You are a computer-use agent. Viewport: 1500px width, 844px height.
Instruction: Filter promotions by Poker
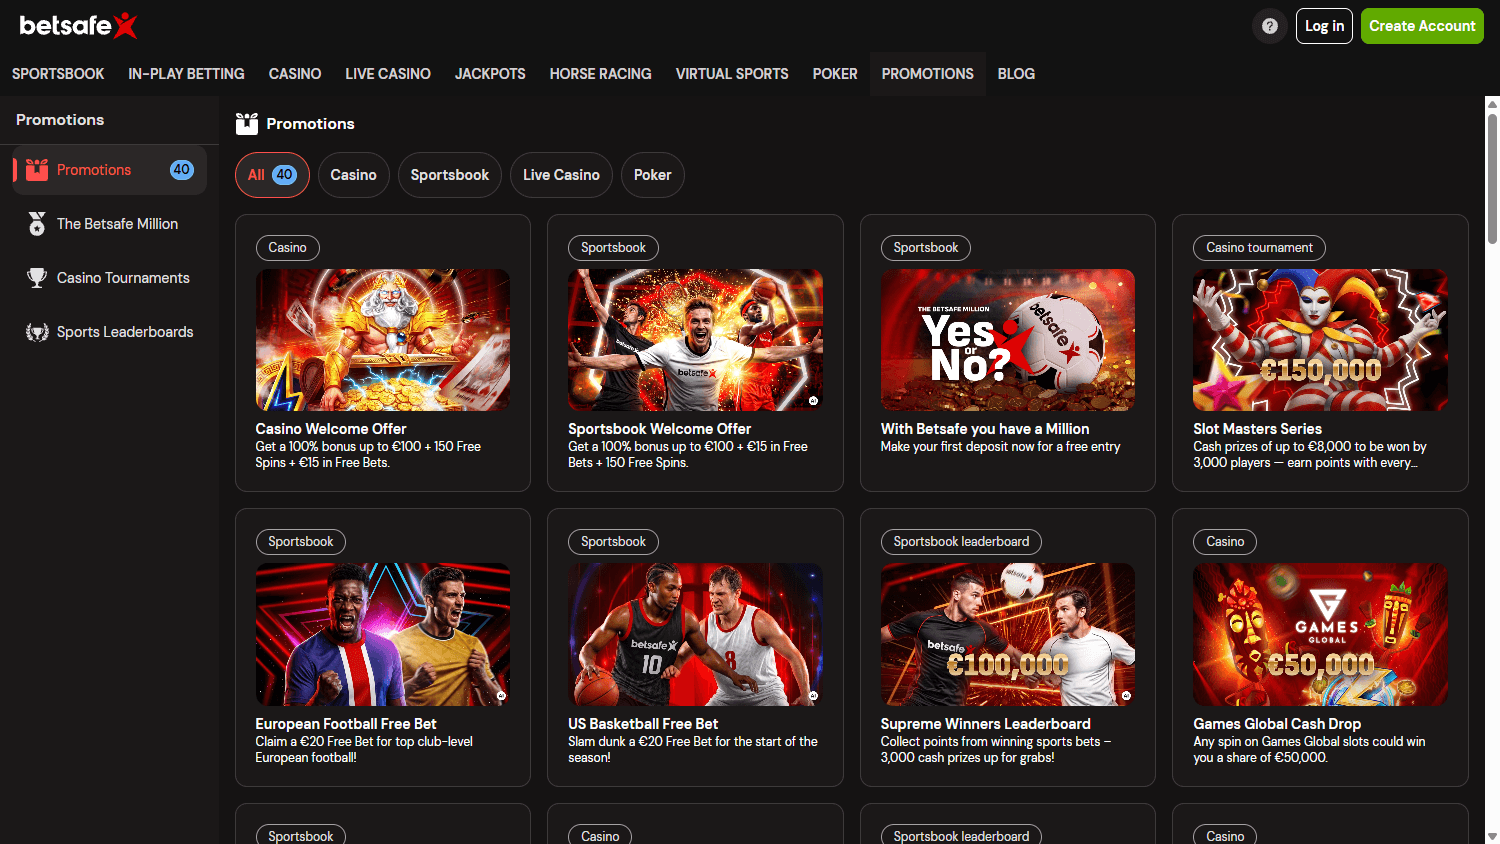(652, 175)
